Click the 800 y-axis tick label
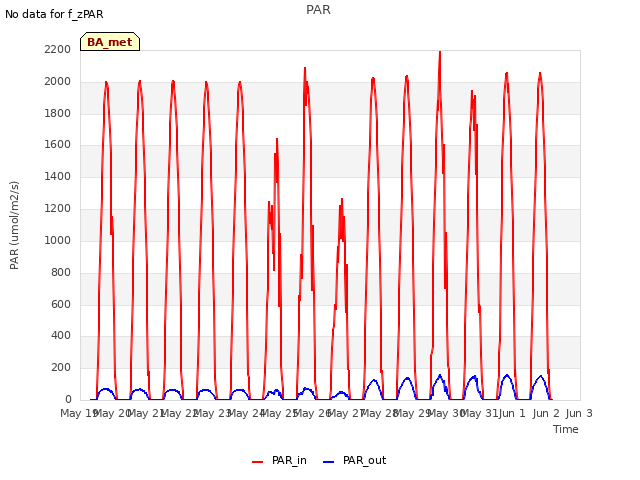The height and width of the screenshot is (480, 640). coord(61,272)
